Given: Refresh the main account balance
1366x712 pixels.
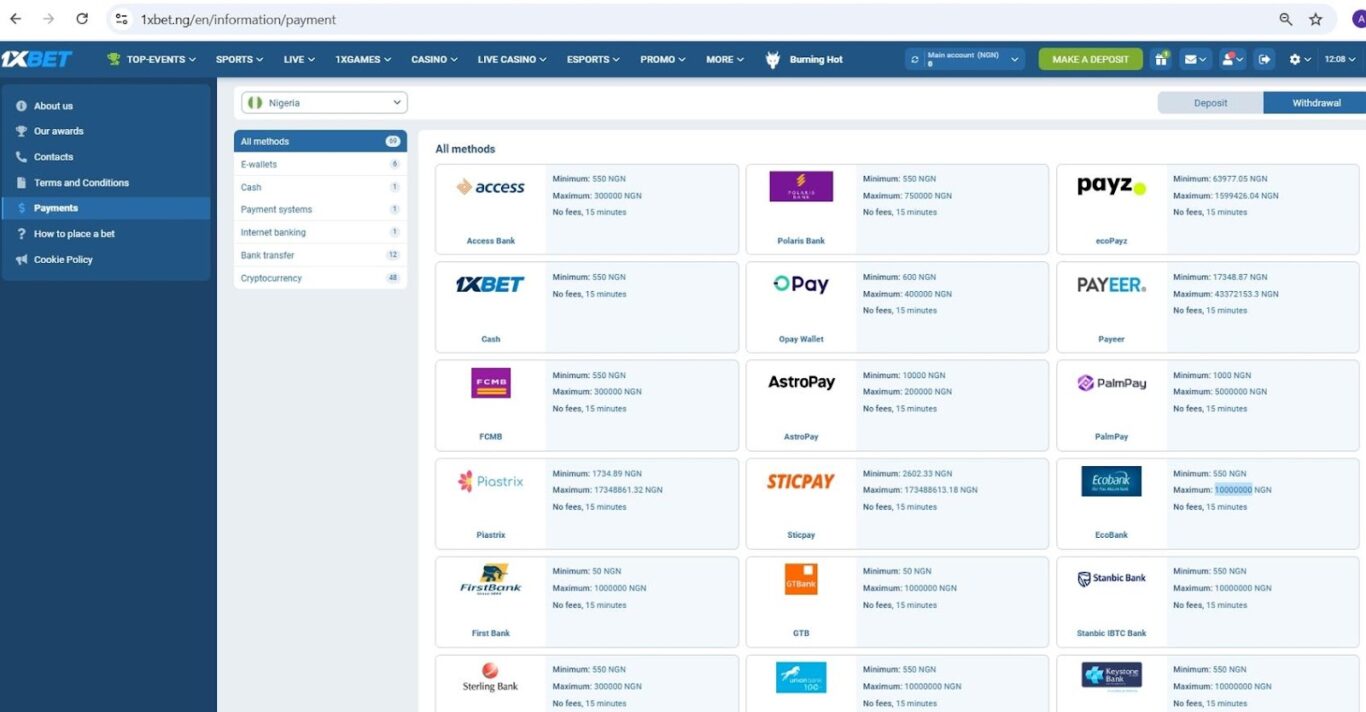Looking at the screenshot, I should [x=914, y=60].
